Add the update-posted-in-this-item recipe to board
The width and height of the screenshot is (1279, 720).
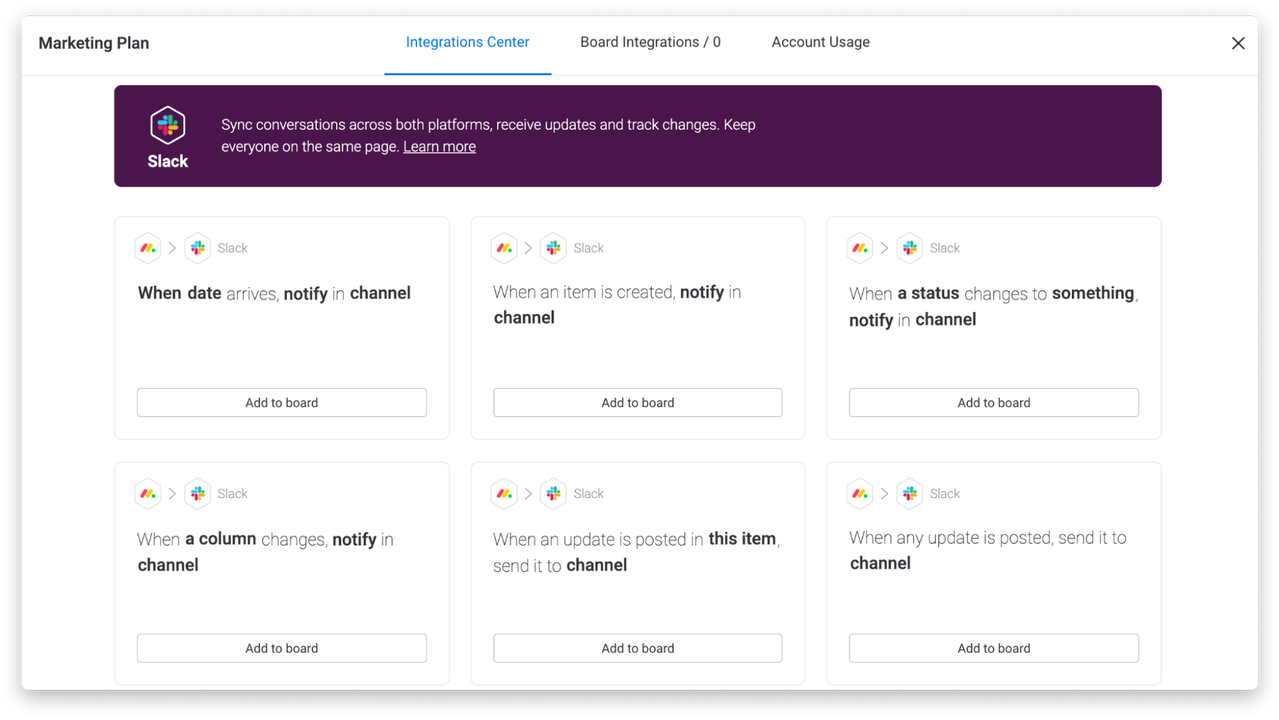(637, 648)
